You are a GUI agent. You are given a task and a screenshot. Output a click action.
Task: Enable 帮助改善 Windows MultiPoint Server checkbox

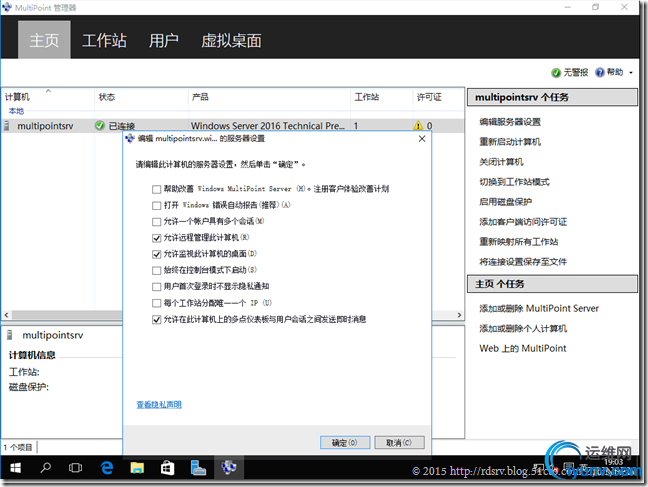(x=156, y=189)
